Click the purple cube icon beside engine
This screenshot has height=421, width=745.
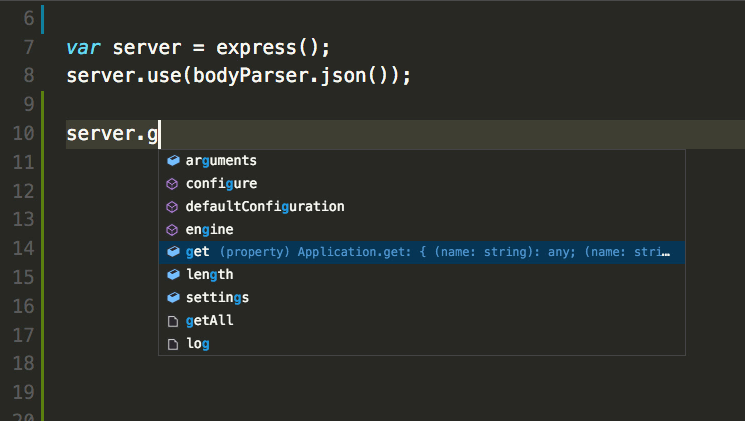pos(172,230)
